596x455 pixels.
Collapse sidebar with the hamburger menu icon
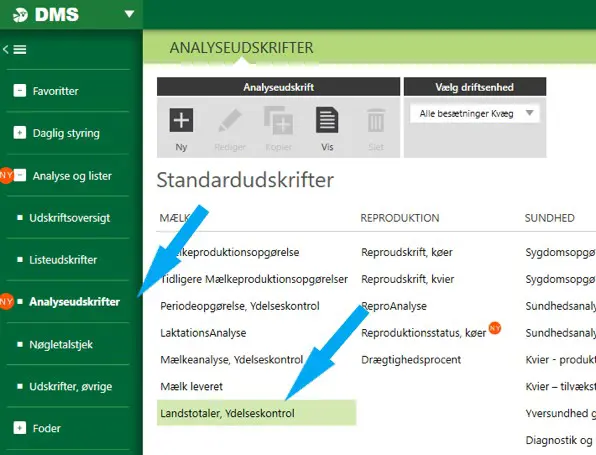click(15, 49)
